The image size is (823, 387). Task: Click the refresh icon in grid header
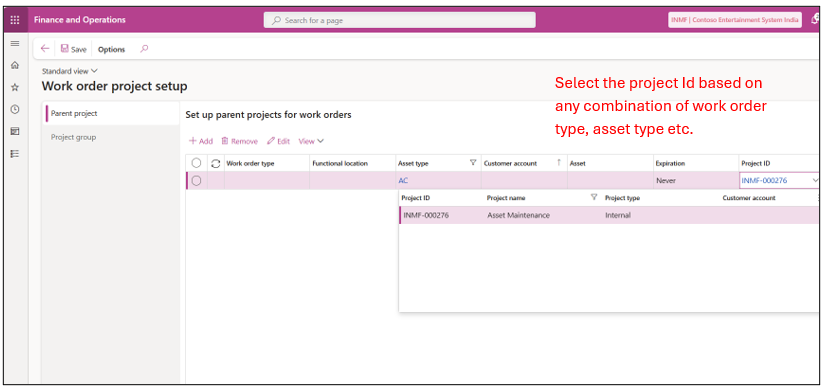click(x=215, y=163)
